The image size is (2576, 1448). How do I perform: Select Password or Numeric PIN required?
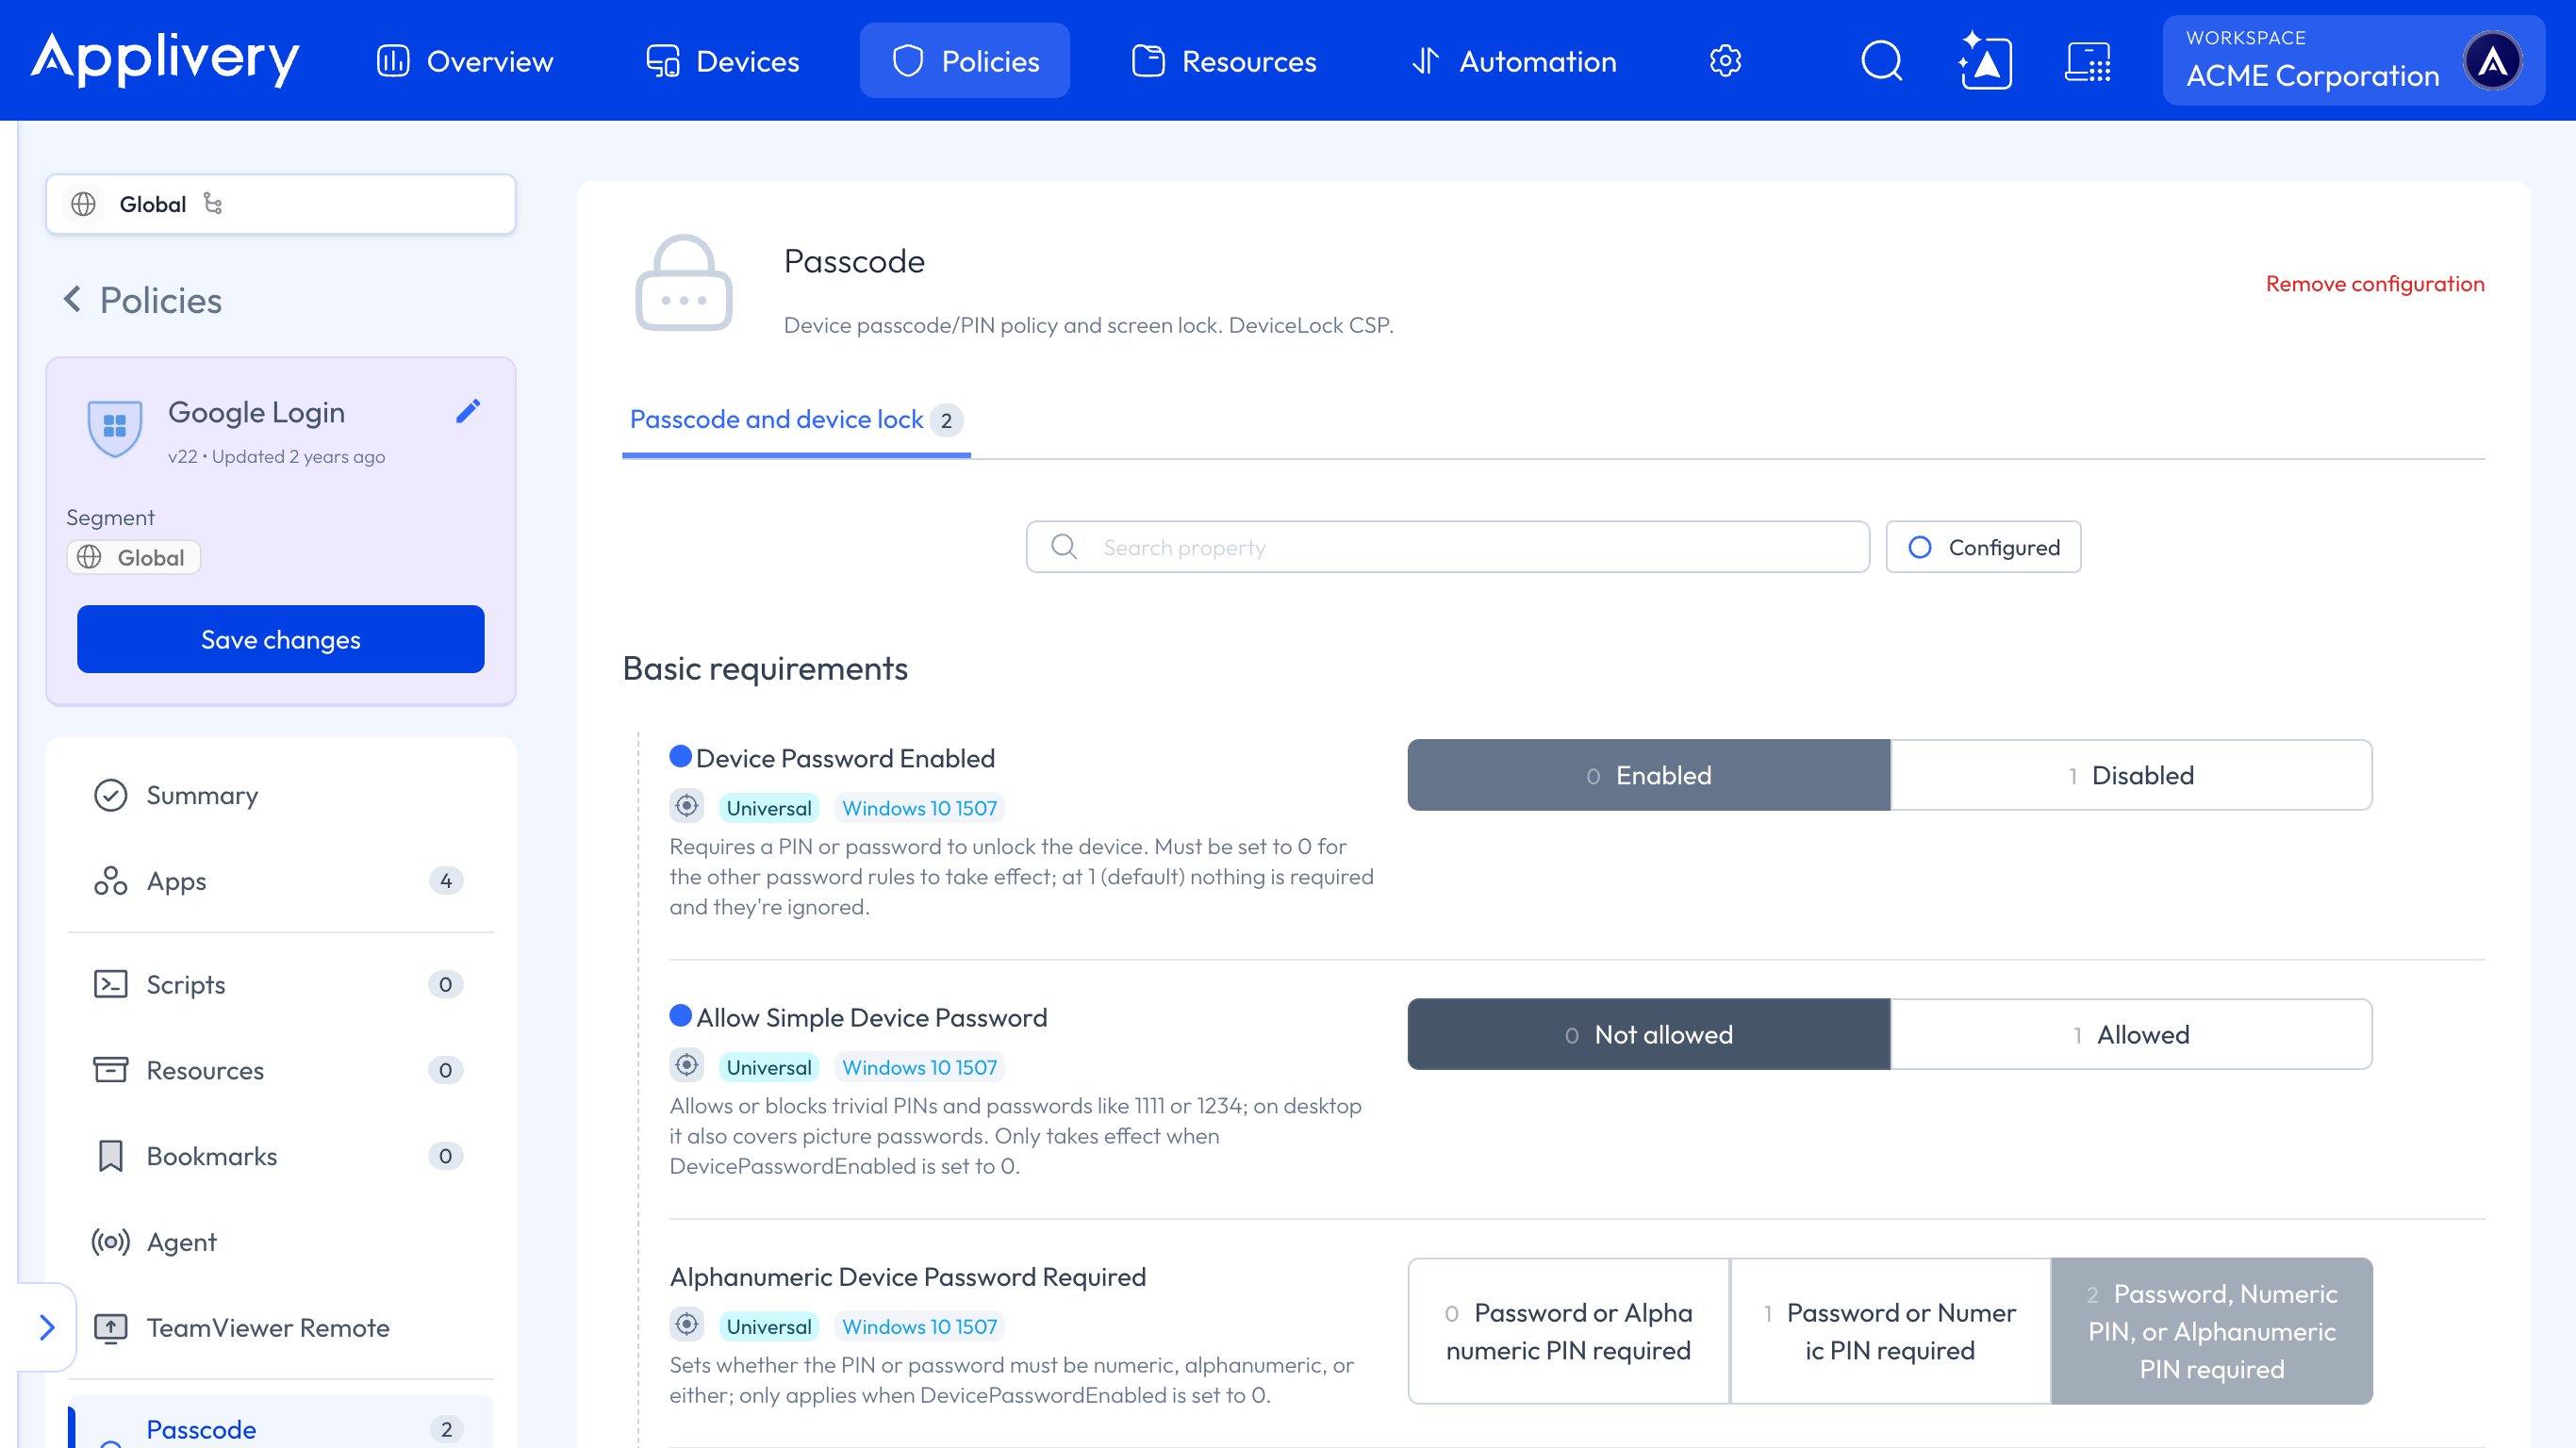pos(1890,1331)
